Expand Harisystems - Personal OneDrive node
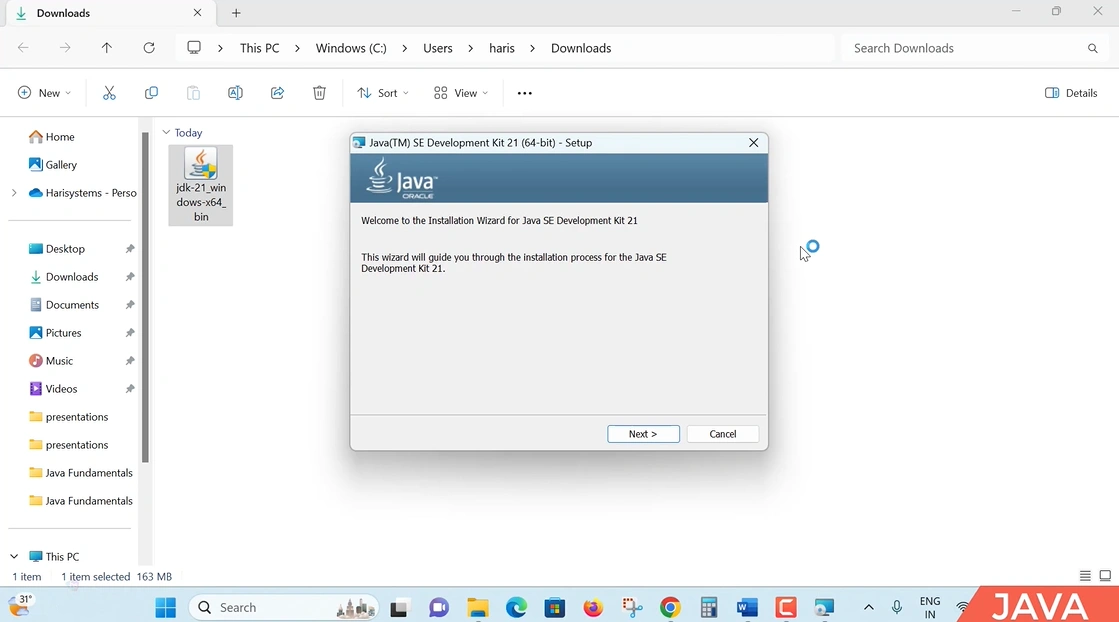Screen dimensions: 1119x622 (x=14, y=193)
